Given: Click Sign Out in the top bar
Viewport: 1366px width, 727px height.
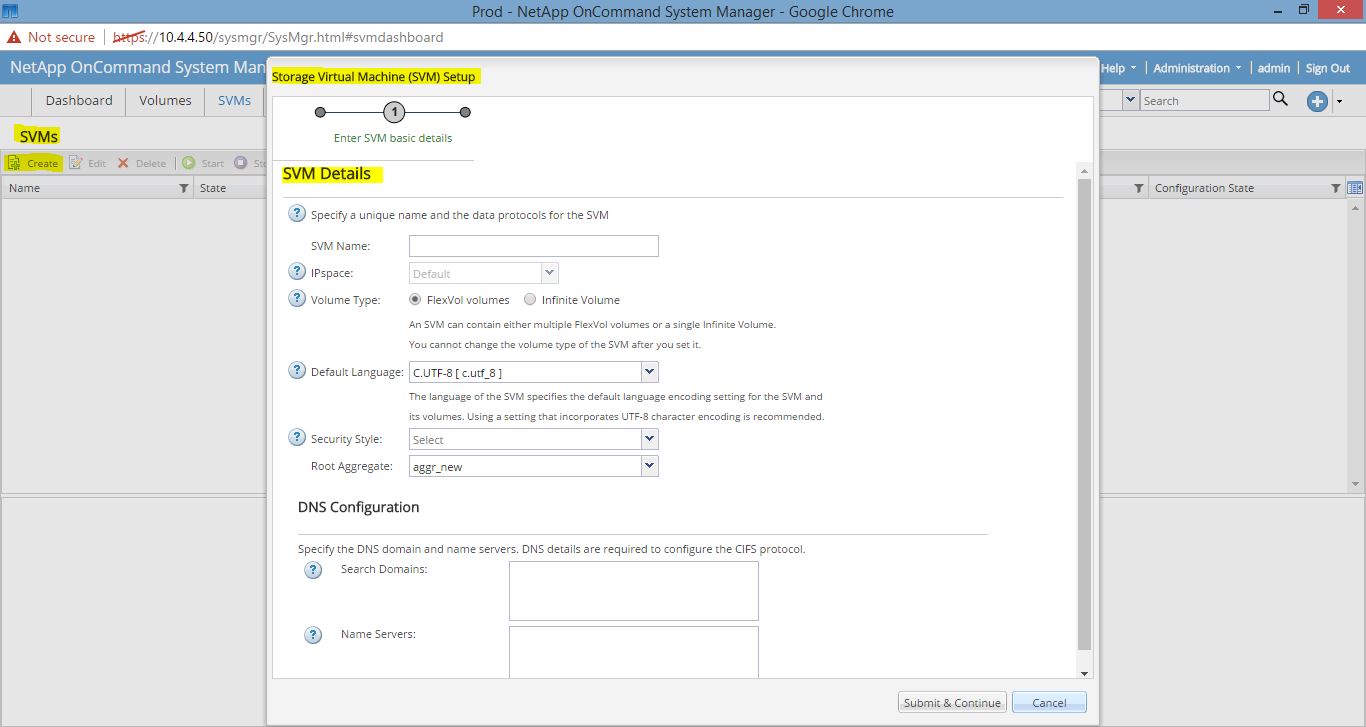Looking at the screenshot, I should click(x=1328, y=68).
